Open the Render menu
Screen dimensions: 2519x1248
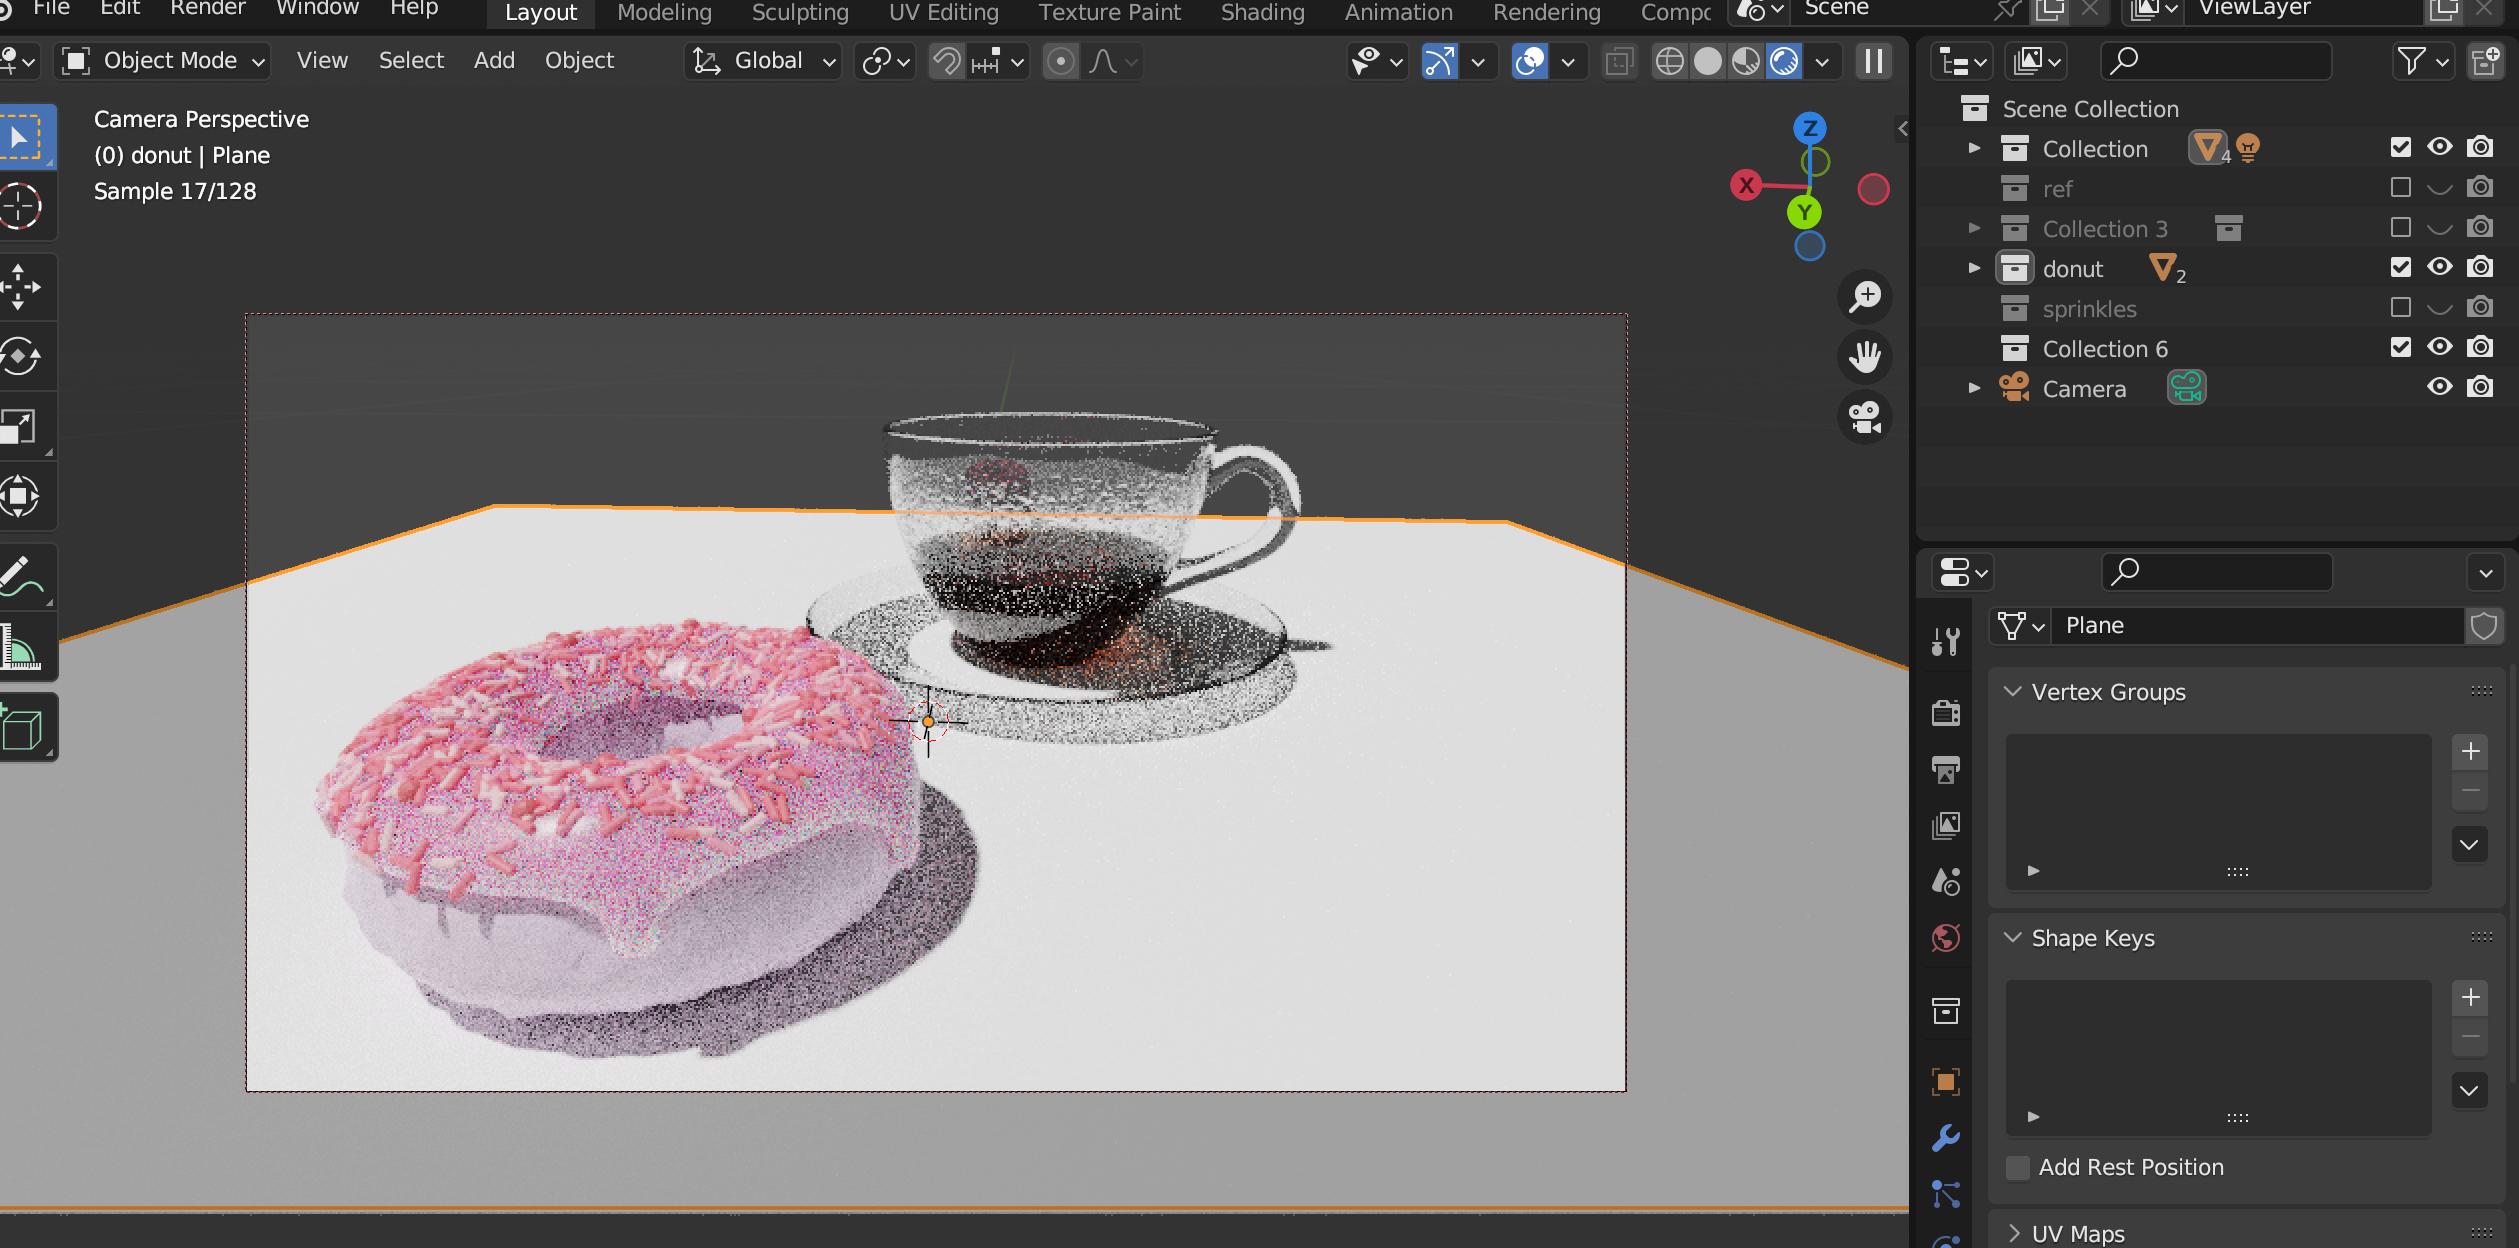207,9
